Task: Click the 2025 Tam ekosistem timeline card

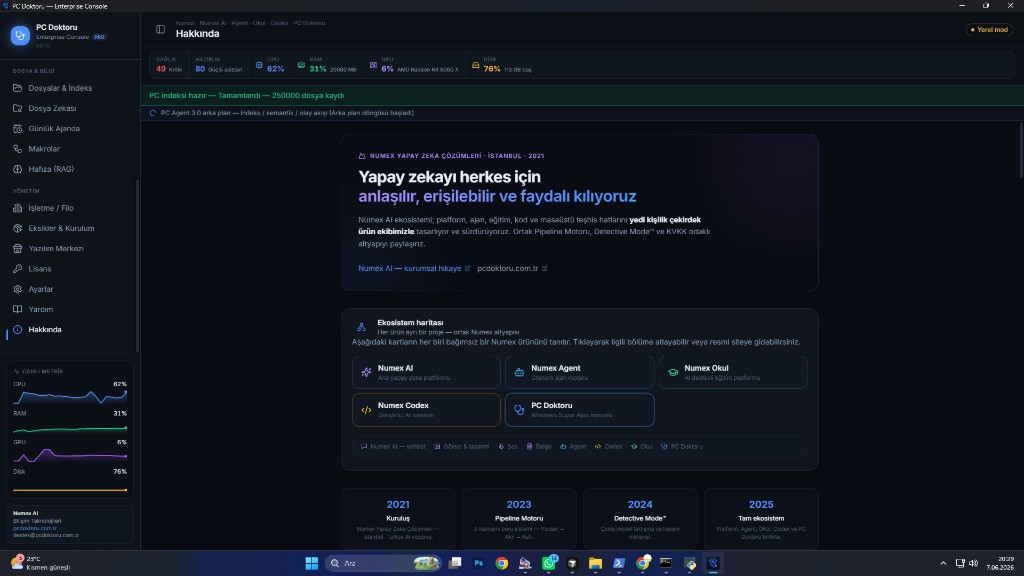Action: (761, 519)
